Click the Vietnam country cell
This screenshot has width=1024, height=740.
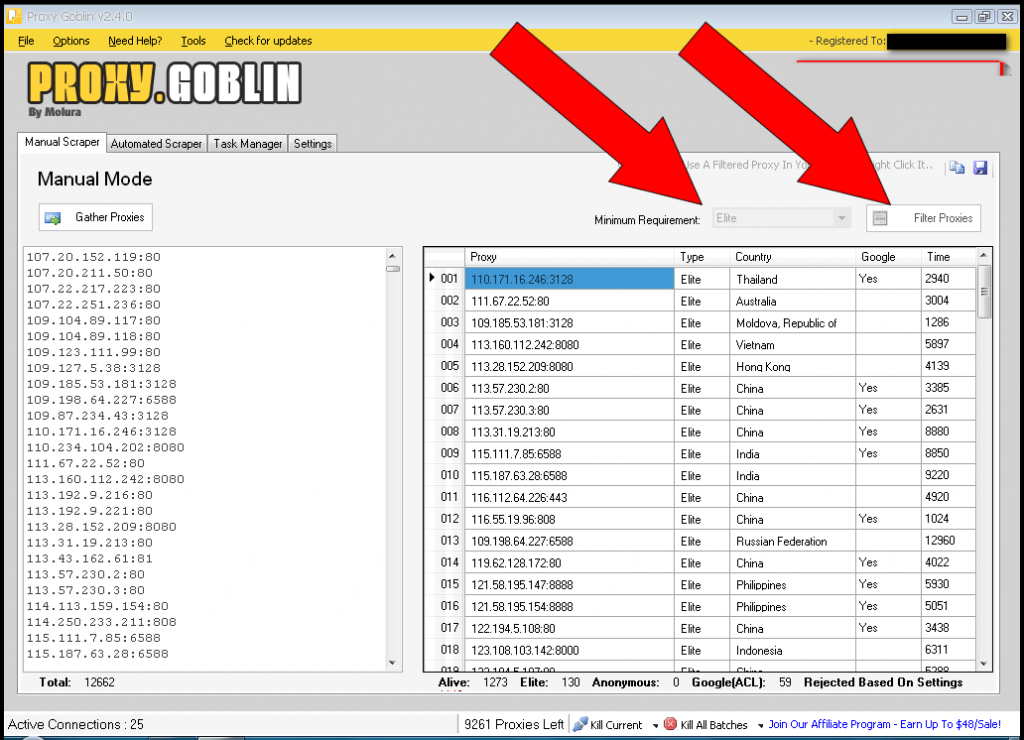coord(792,345)
